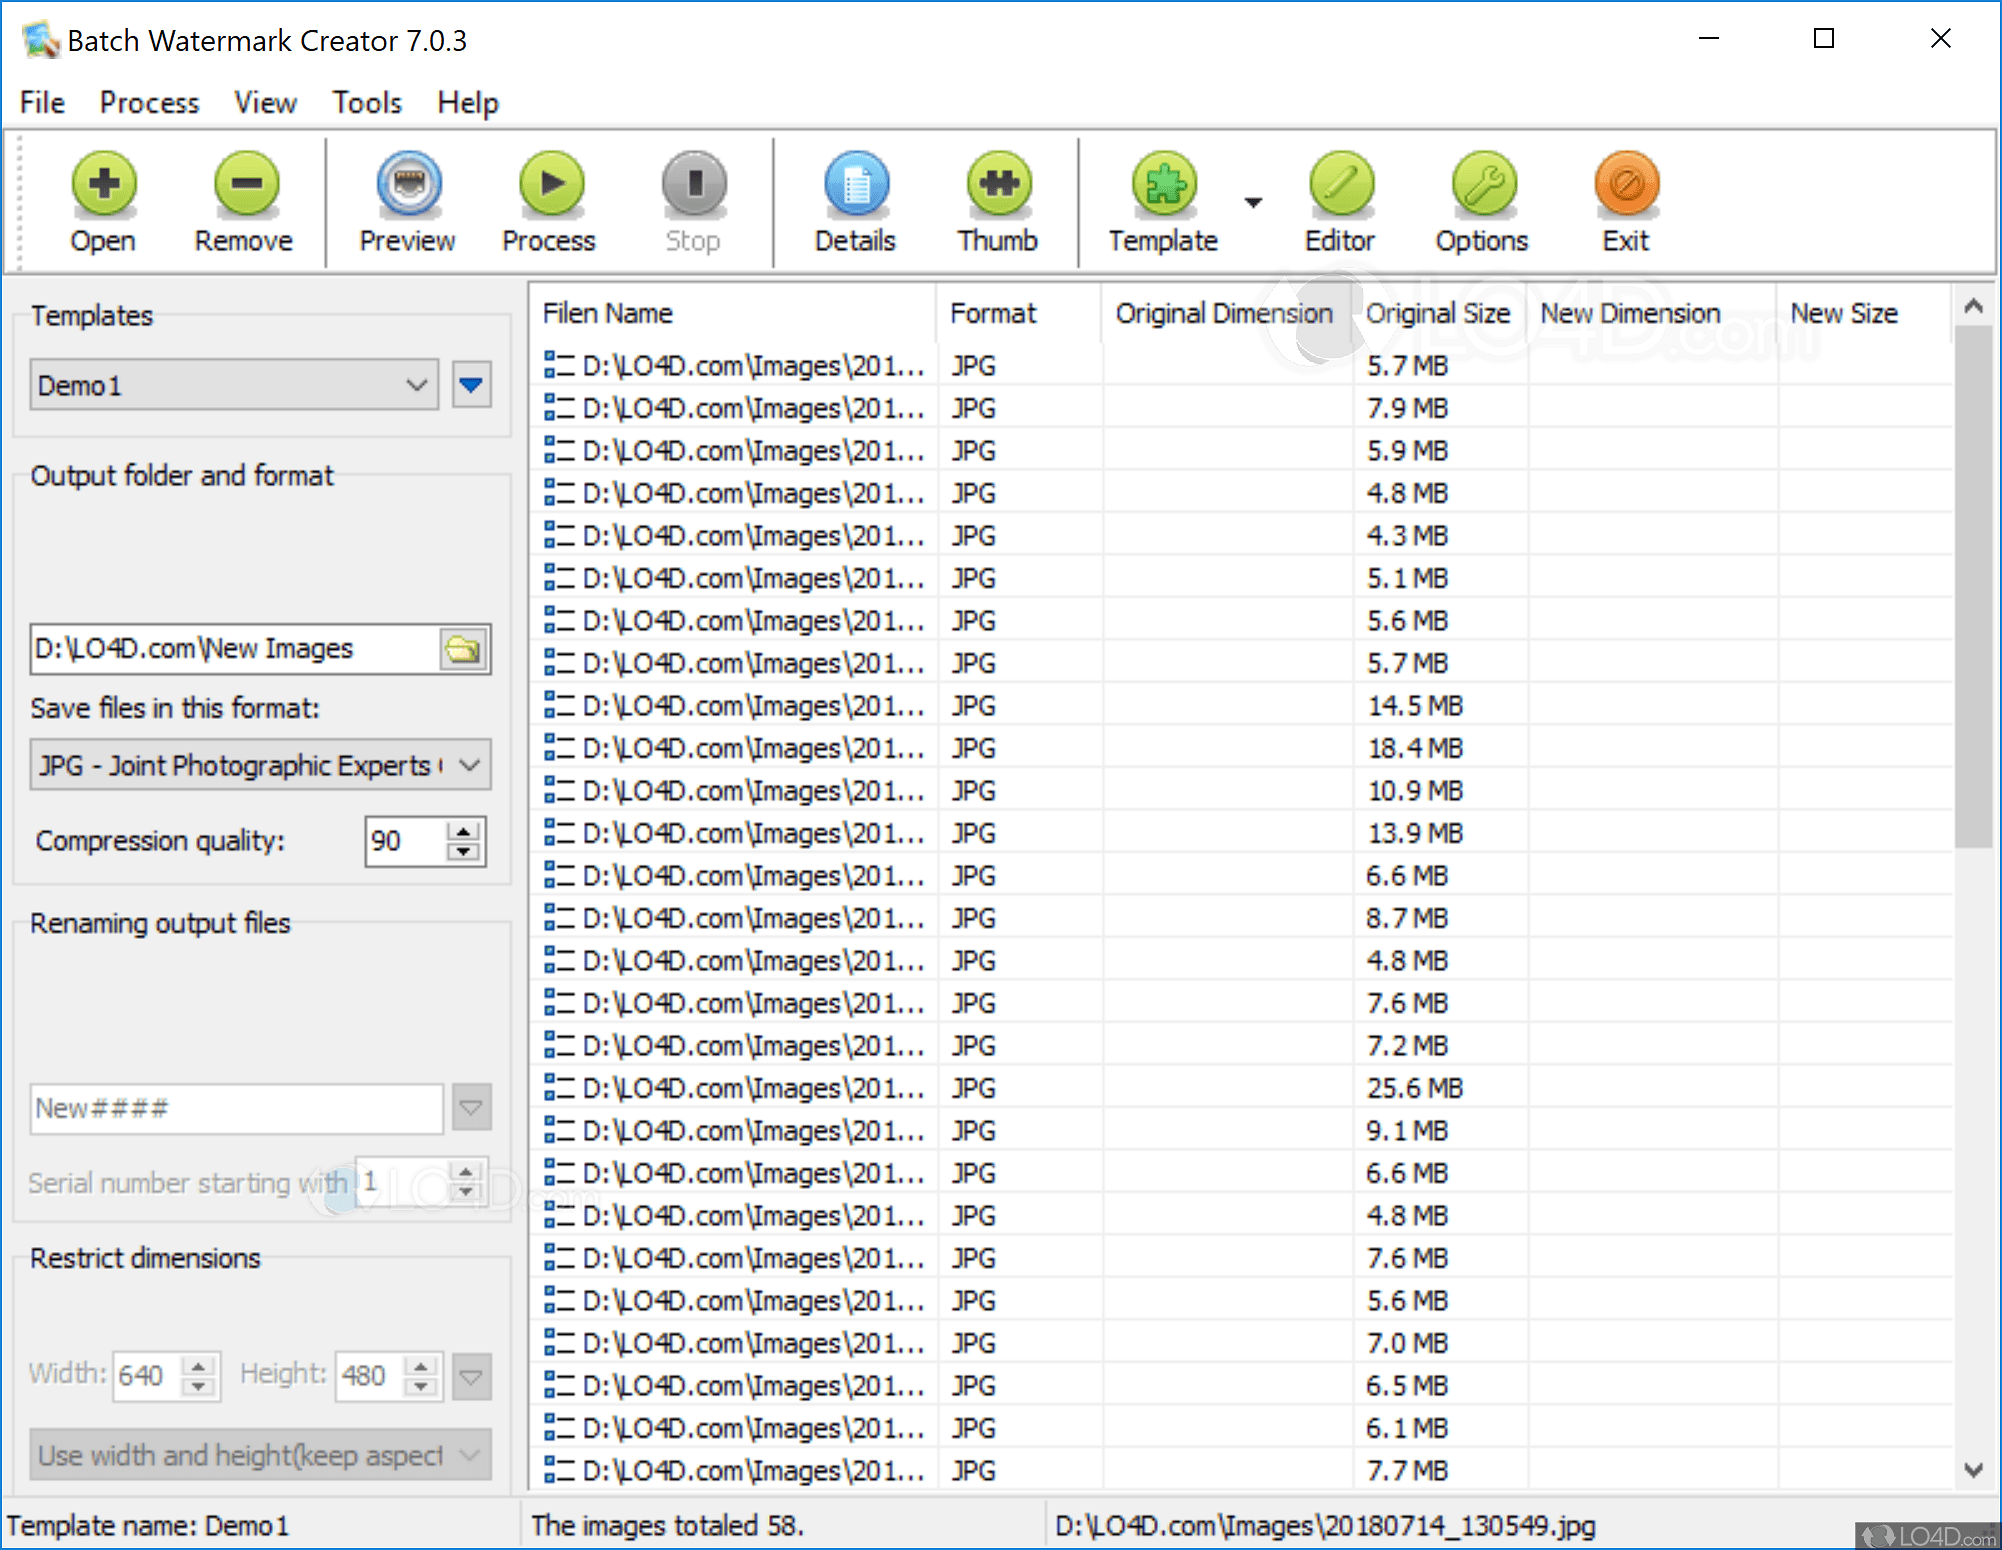2002x1550 pixels.
Task: Open the Process menu
Action: pyautogui.click(x=149, y=103)
